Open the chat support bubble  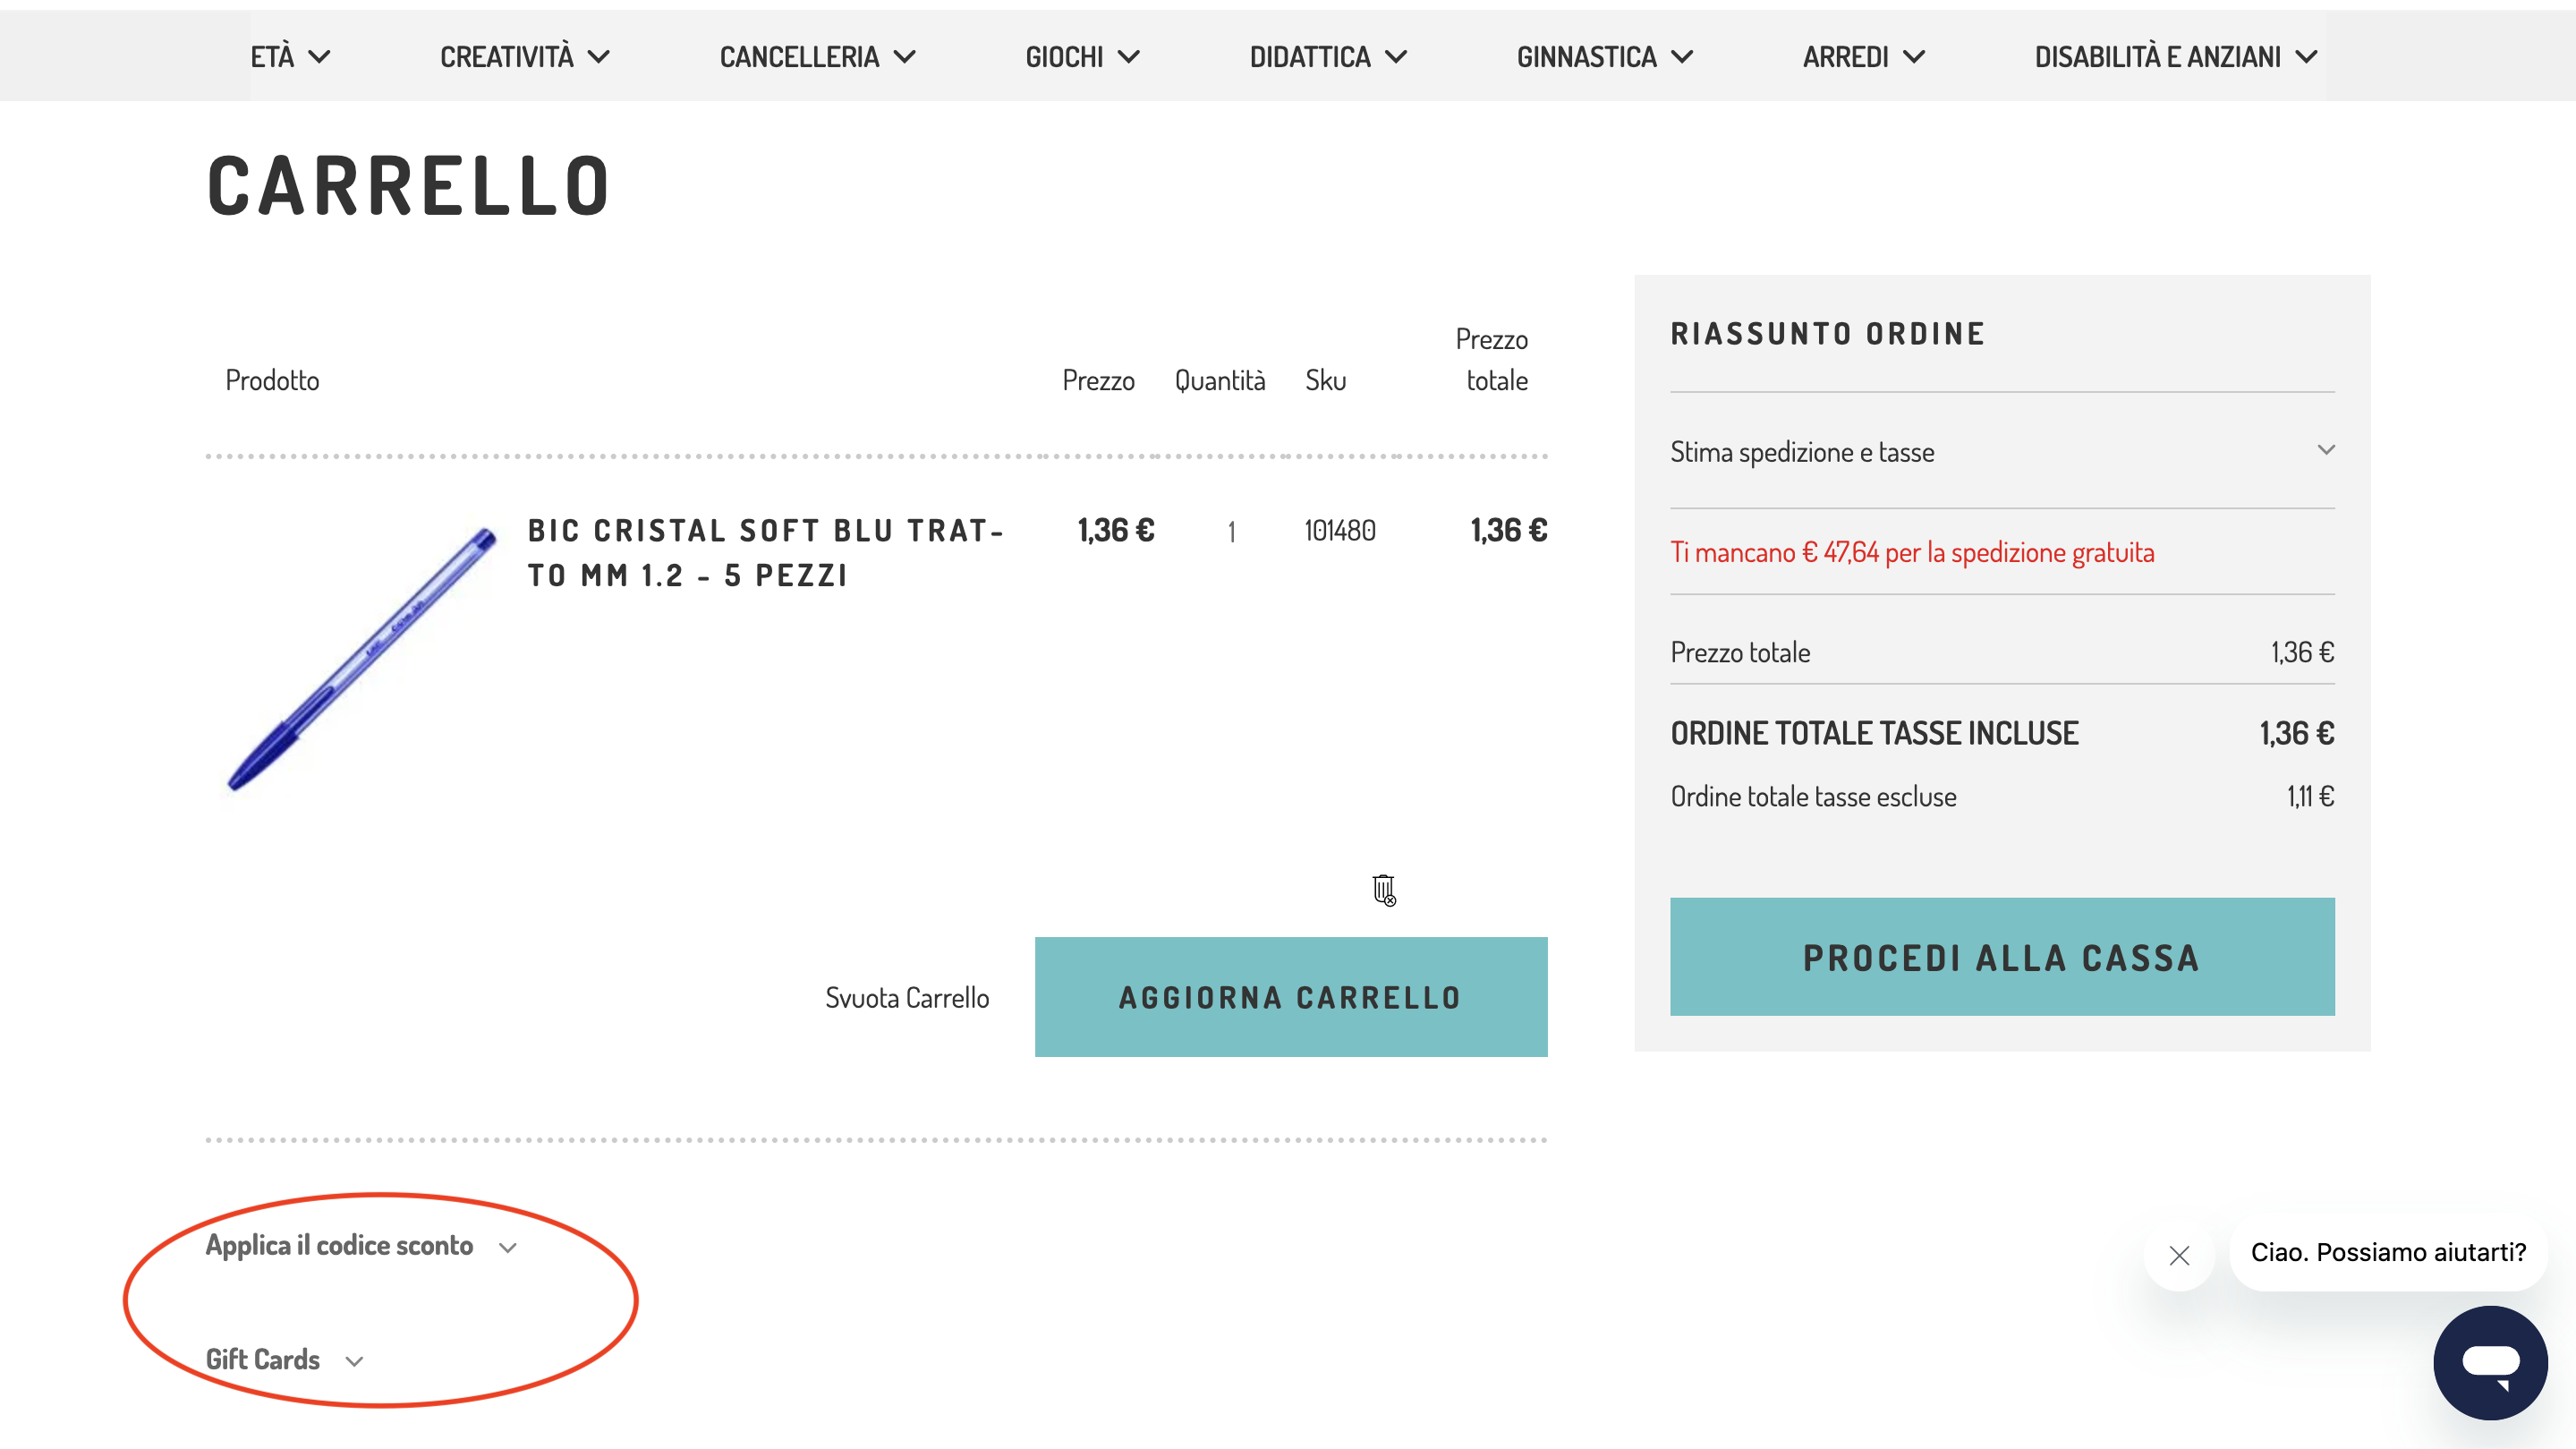(x=2490, y=1362)
